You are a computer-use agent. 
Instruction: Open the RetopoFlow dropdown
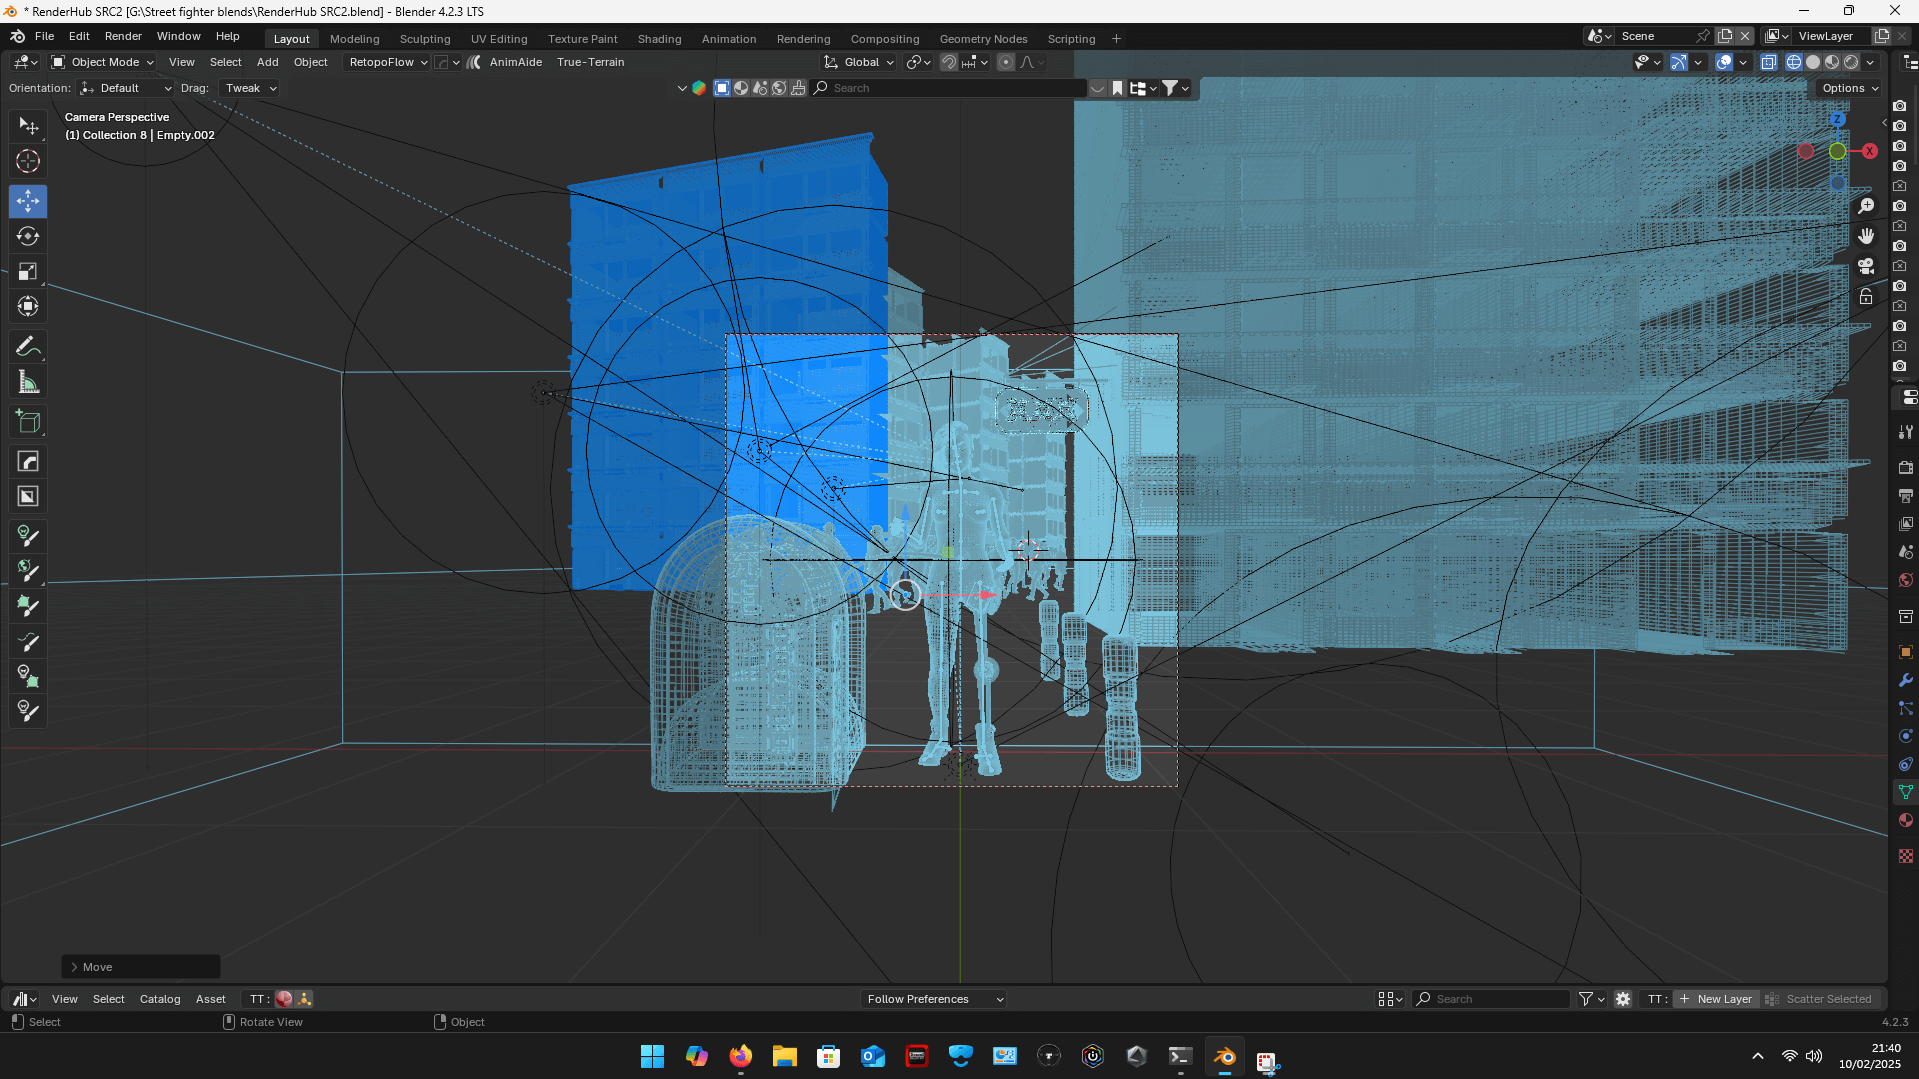tap(388, 62)
